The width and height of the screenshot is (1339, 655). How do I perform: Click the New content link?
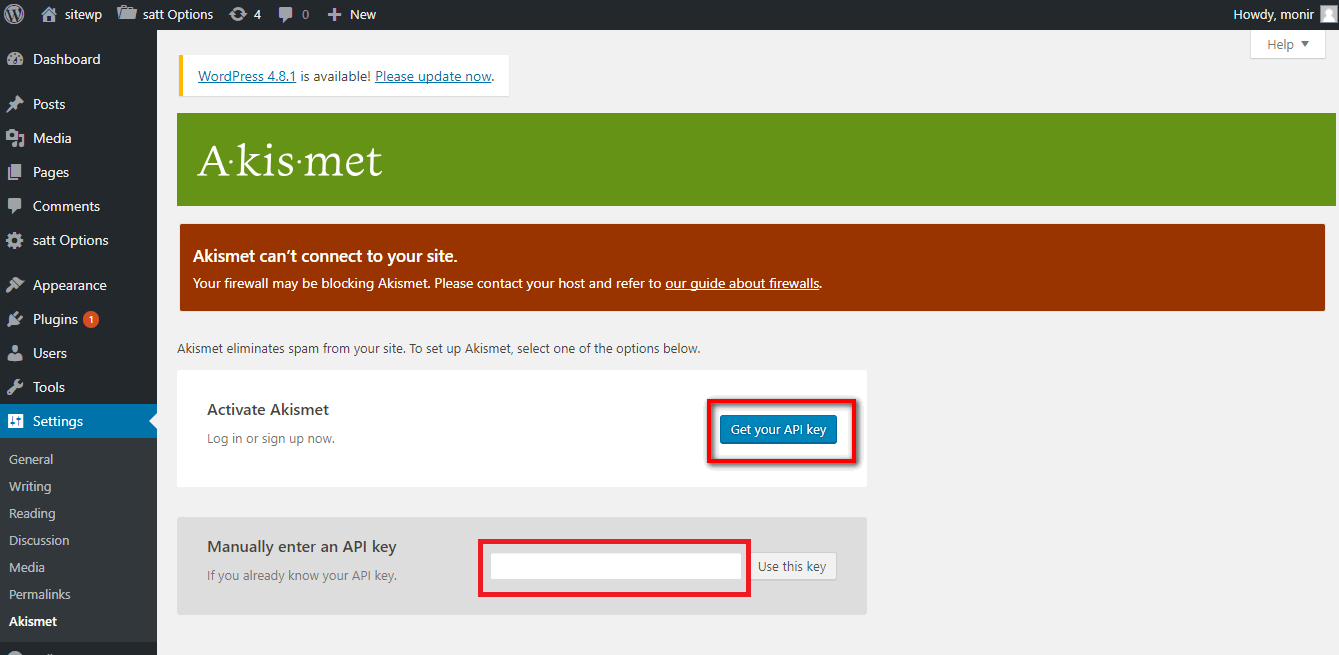pyautogui.click(x=363, y=14)
